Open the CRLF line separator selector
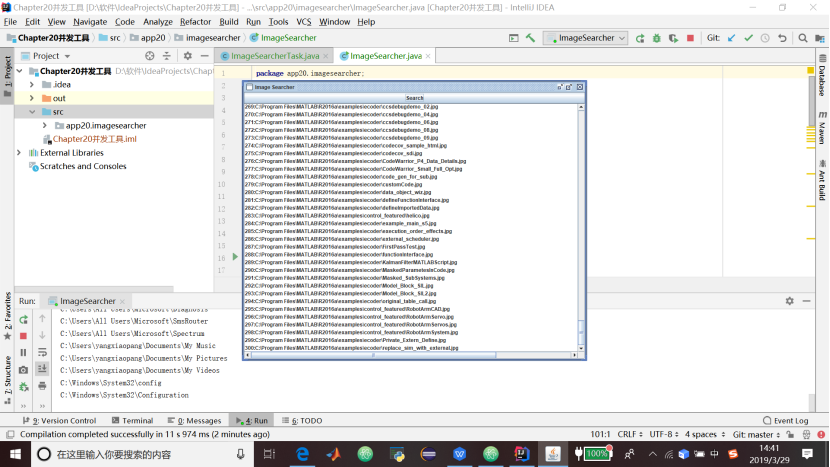 [630, 434]
